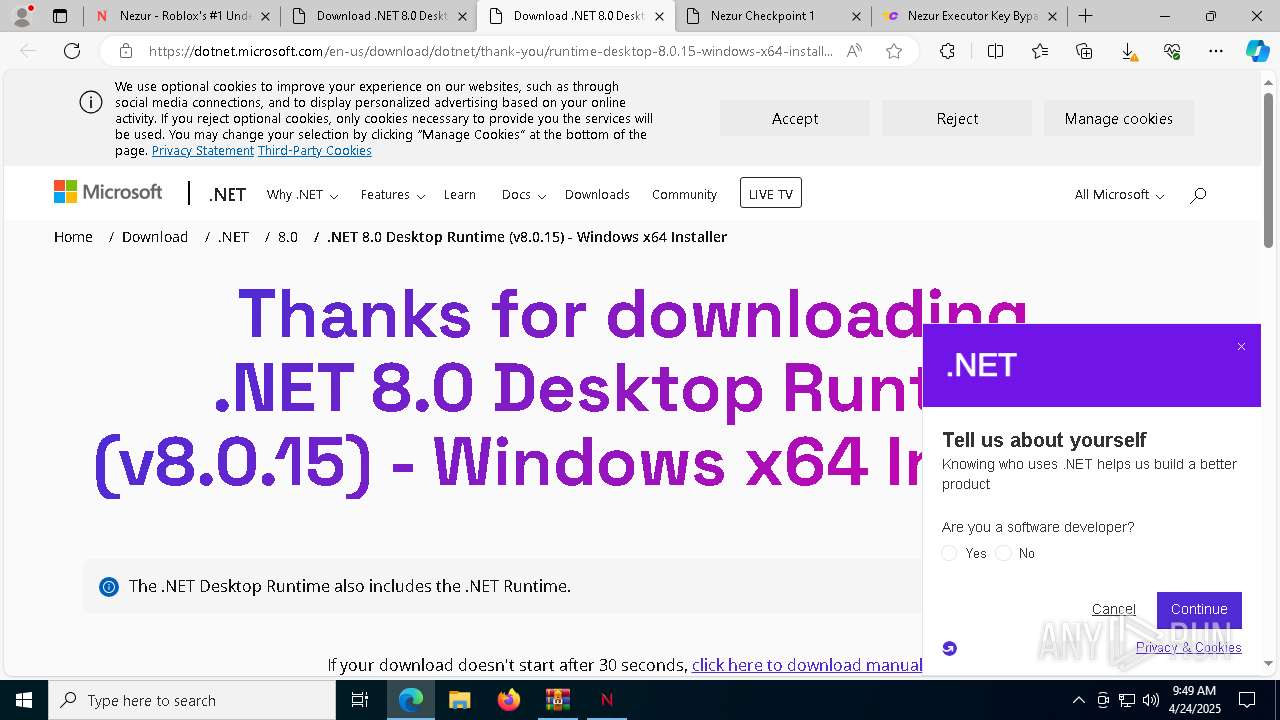
Task: Click the .NET brand link in header
Action: click(x=227, y=195)
